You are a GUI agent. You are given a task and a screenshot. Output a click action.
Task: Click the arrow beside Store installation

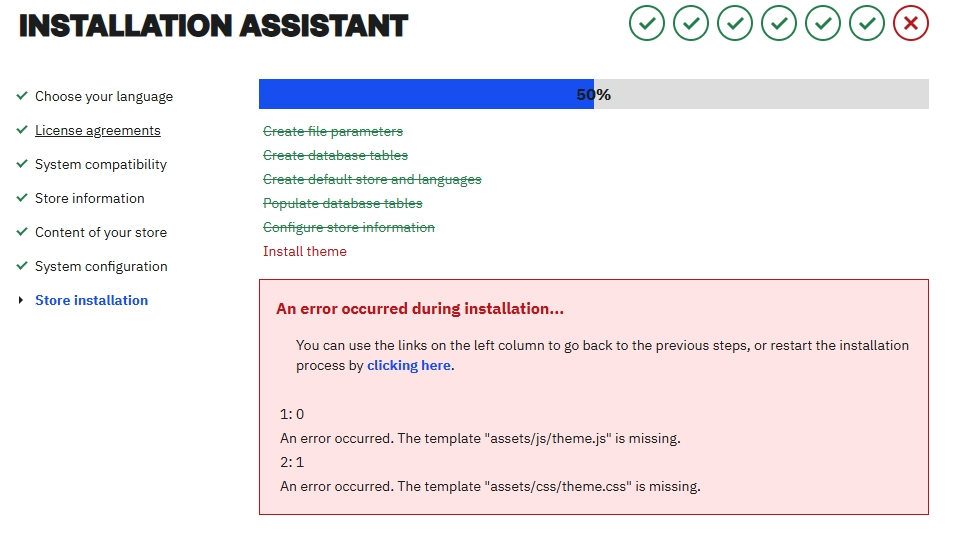(x=22, y=300)
